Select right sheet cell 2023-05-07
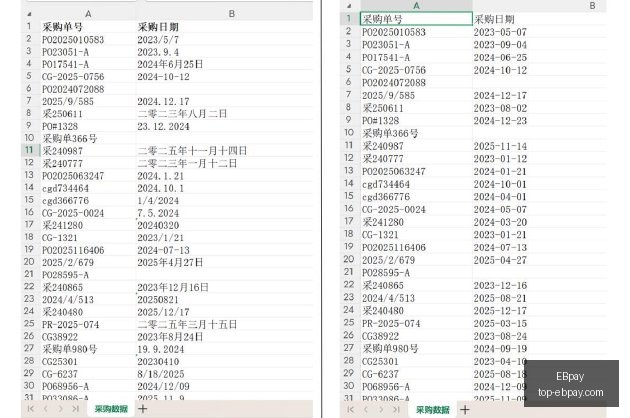 coord(540,31)
